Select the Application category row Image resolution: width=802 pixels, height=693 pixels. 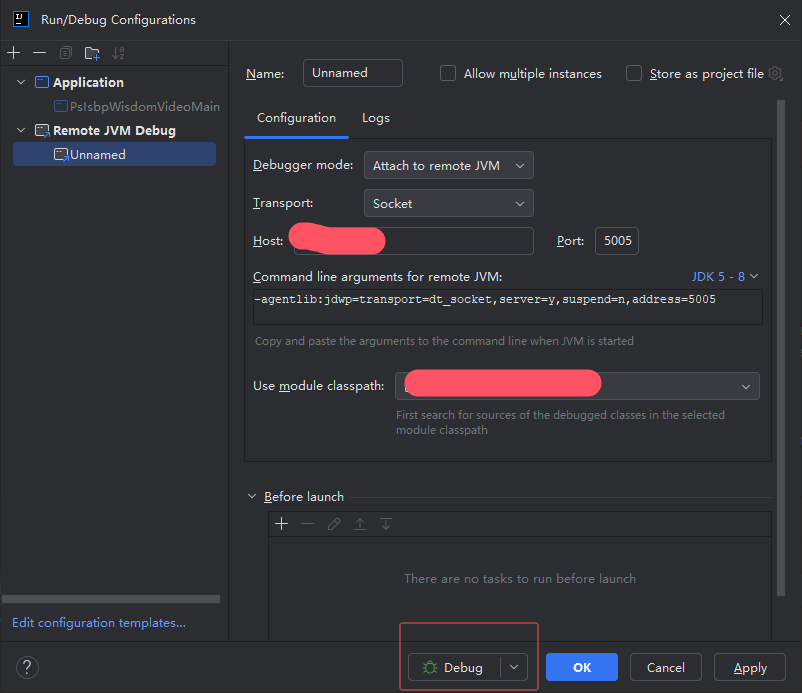click(x=79, y=82)
